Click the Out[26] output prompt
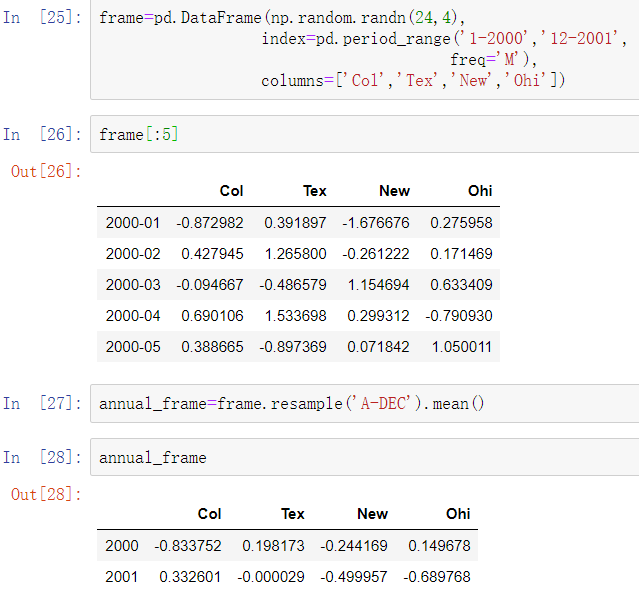Screen dimensions: 639x599 (x=46, y=172)
